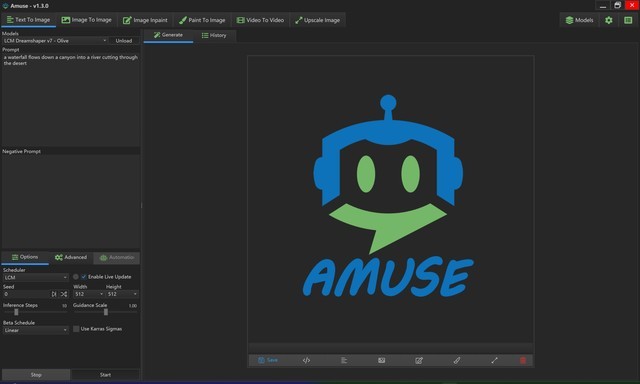Screen dimensions: 640x384
Task: Adjust the Inference Steps slider handle
Action: coord(16,312)
